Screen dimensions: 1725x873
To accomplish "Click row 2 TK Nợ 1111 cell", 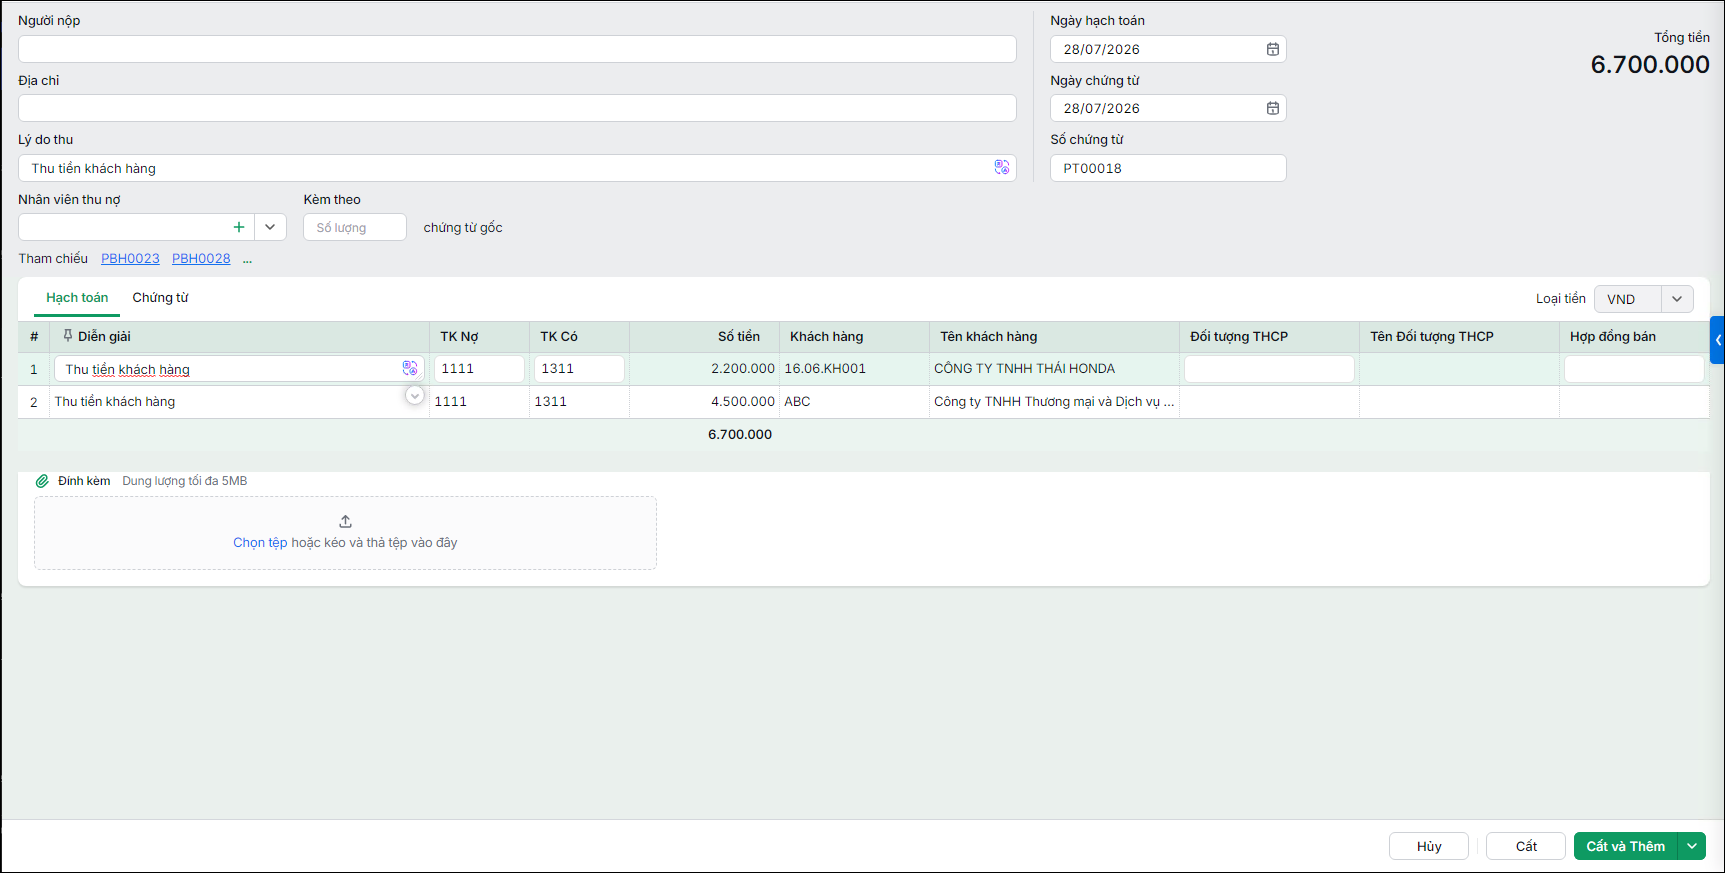I will coord(479,402).
